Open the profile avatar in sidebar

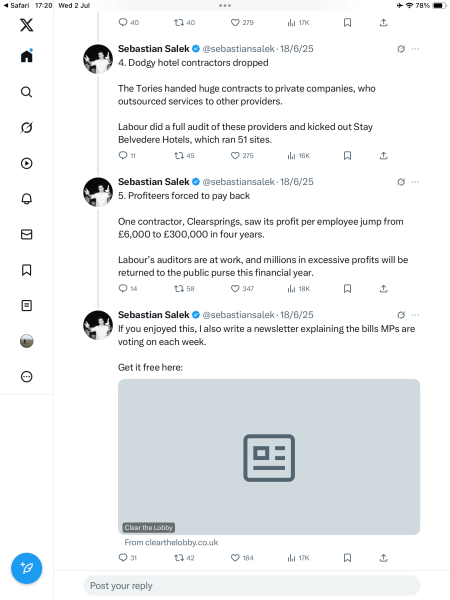26,341
